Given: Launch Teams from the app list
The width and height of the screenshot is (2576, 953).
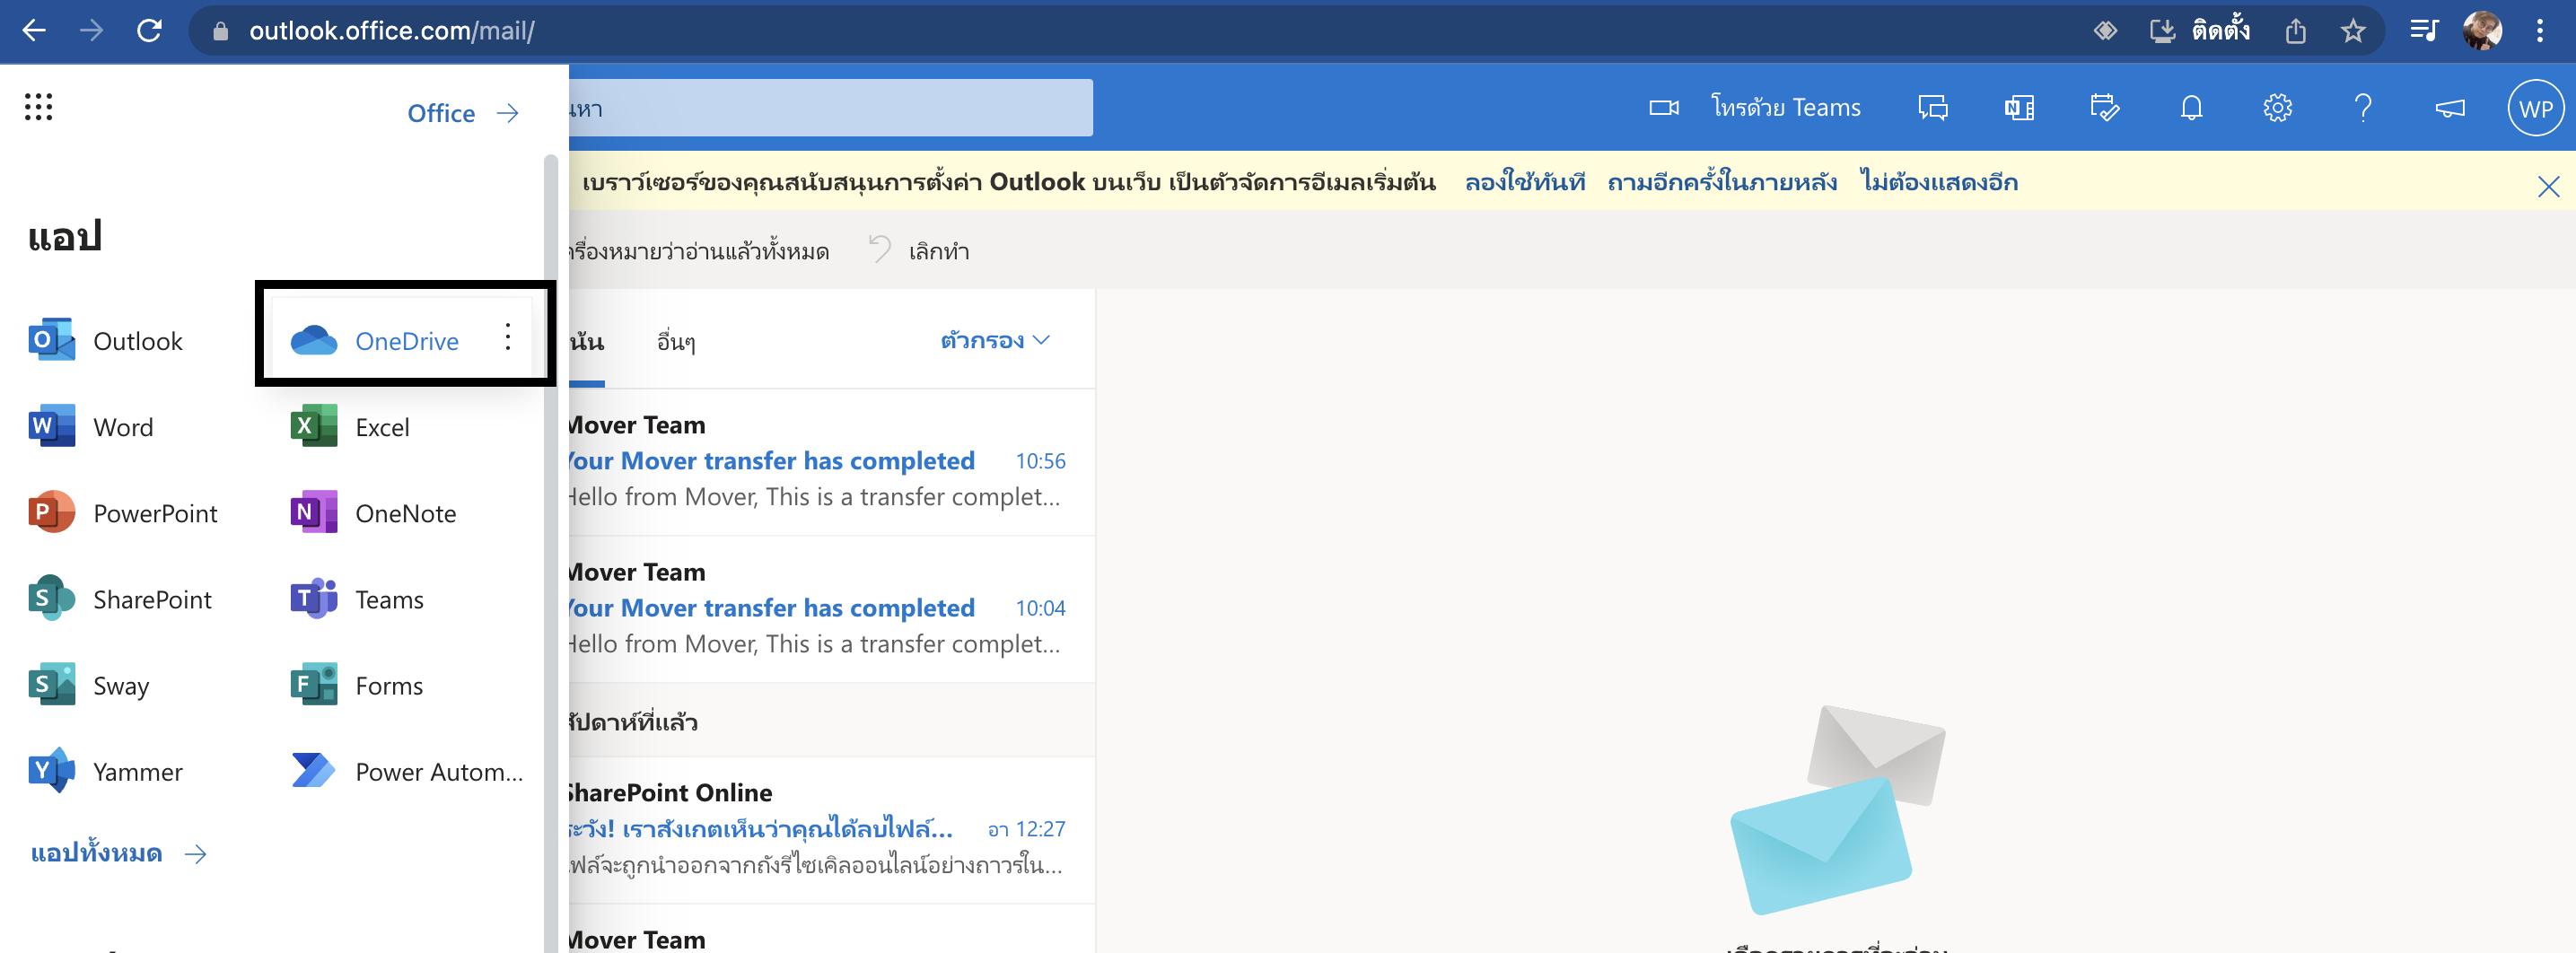Looking at the screenshot, I should click(x=357, y=599).
